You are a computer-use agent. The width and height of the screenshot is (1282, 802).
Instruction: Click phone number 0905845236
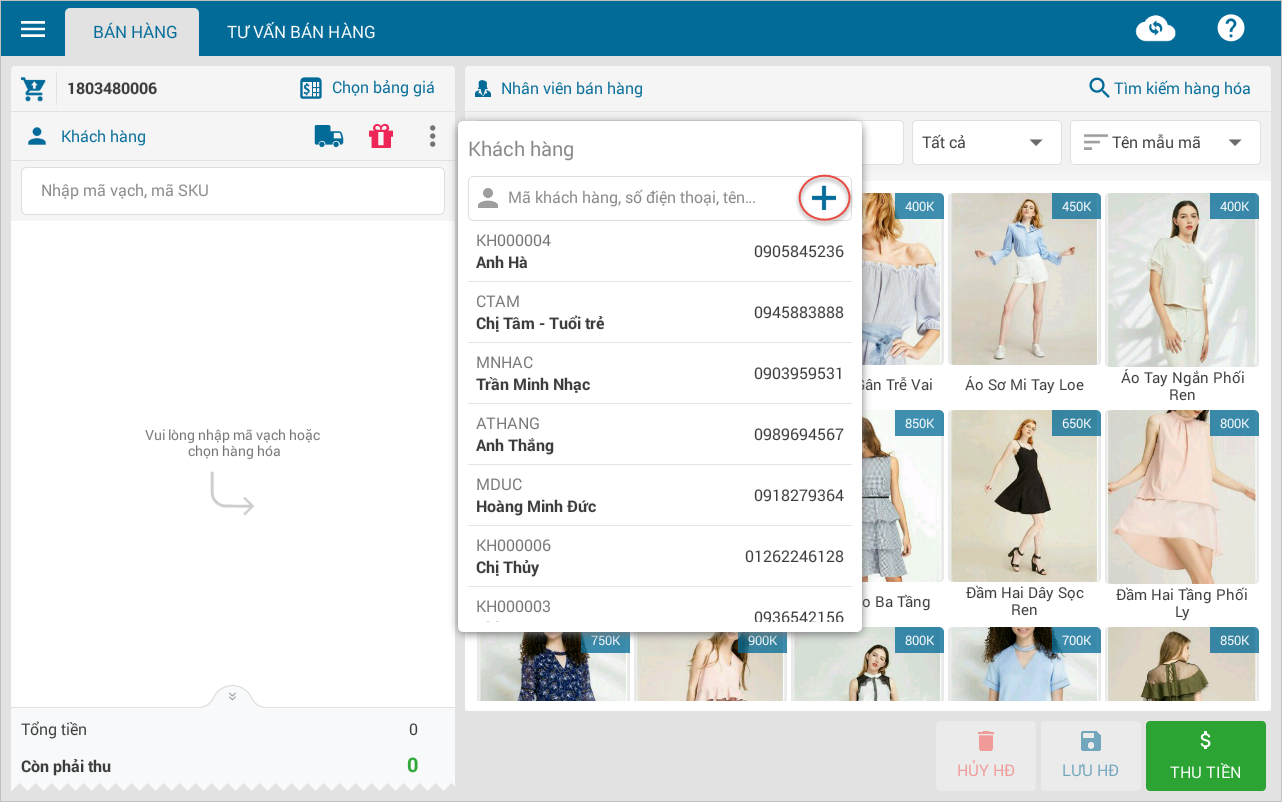[799, 252]
